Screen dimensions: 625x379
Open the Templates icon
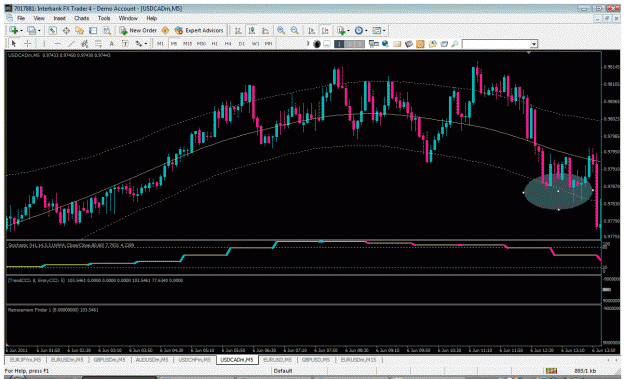pyautogui.click(x=376, y=30)
